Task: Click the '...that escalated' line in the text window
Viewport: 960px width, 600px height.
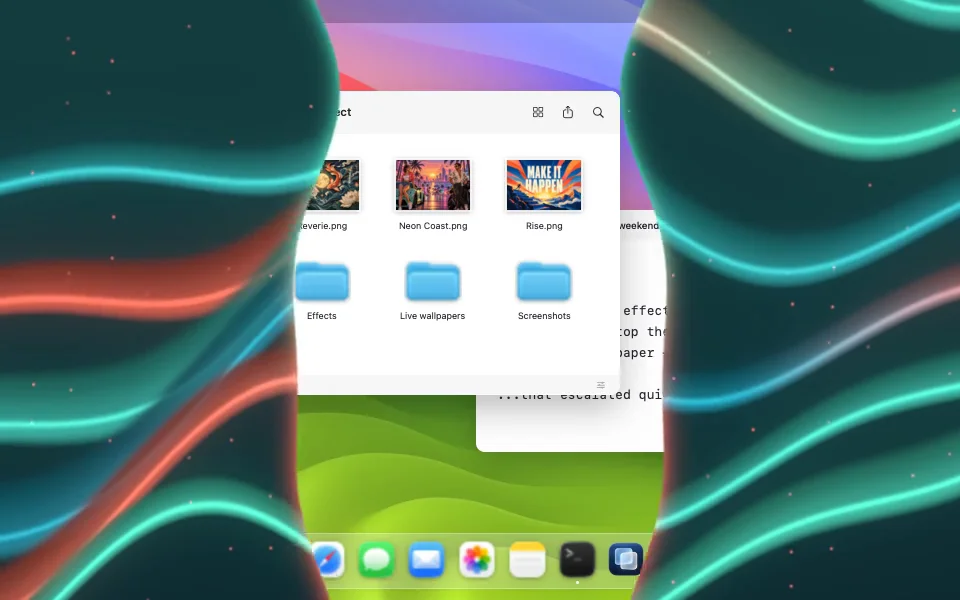Action: click(580, 395)
